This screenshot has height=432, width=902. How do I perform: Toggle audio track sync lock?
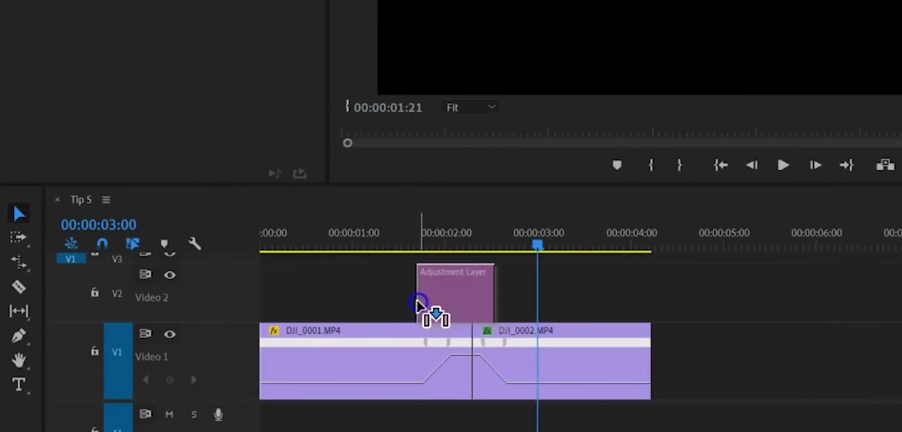coord(145,414)
